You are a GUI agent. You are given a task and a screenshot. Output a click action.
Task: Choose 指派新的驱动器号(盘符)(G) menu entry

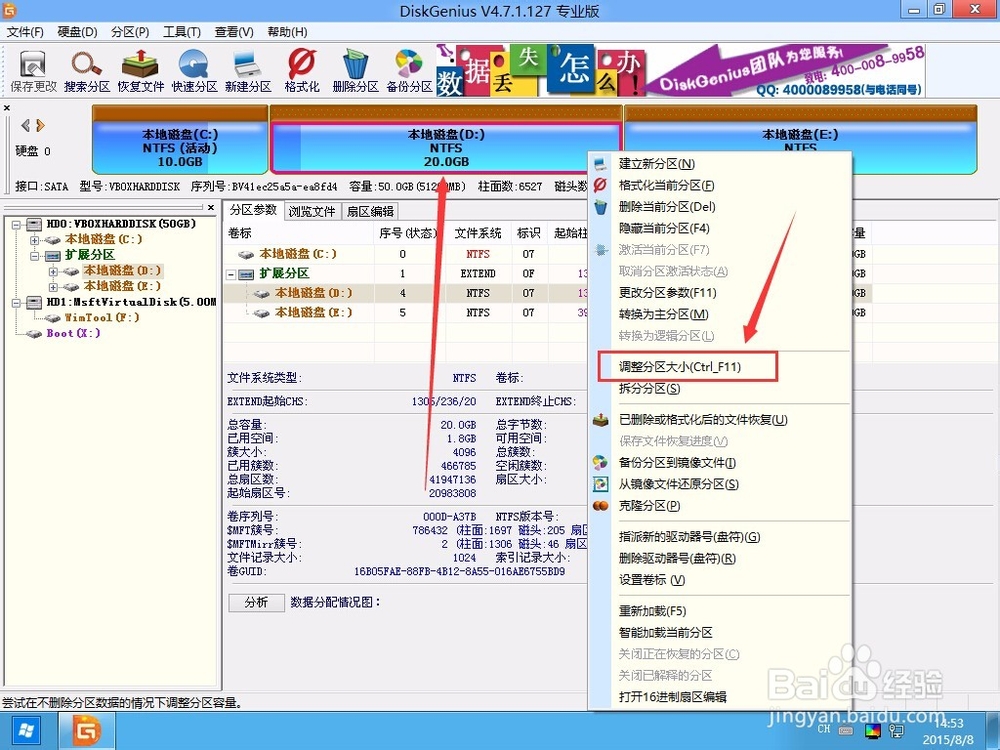tap(719, 537)
